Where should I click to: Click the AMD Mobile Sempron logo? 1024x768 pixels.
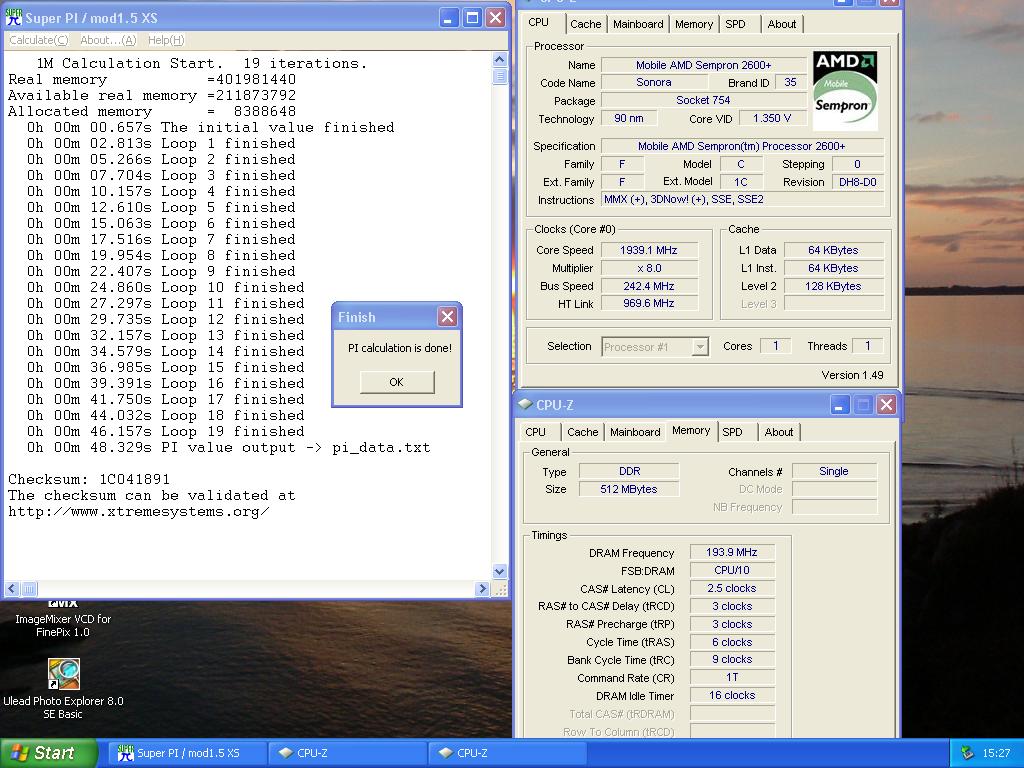pos(845,90)
